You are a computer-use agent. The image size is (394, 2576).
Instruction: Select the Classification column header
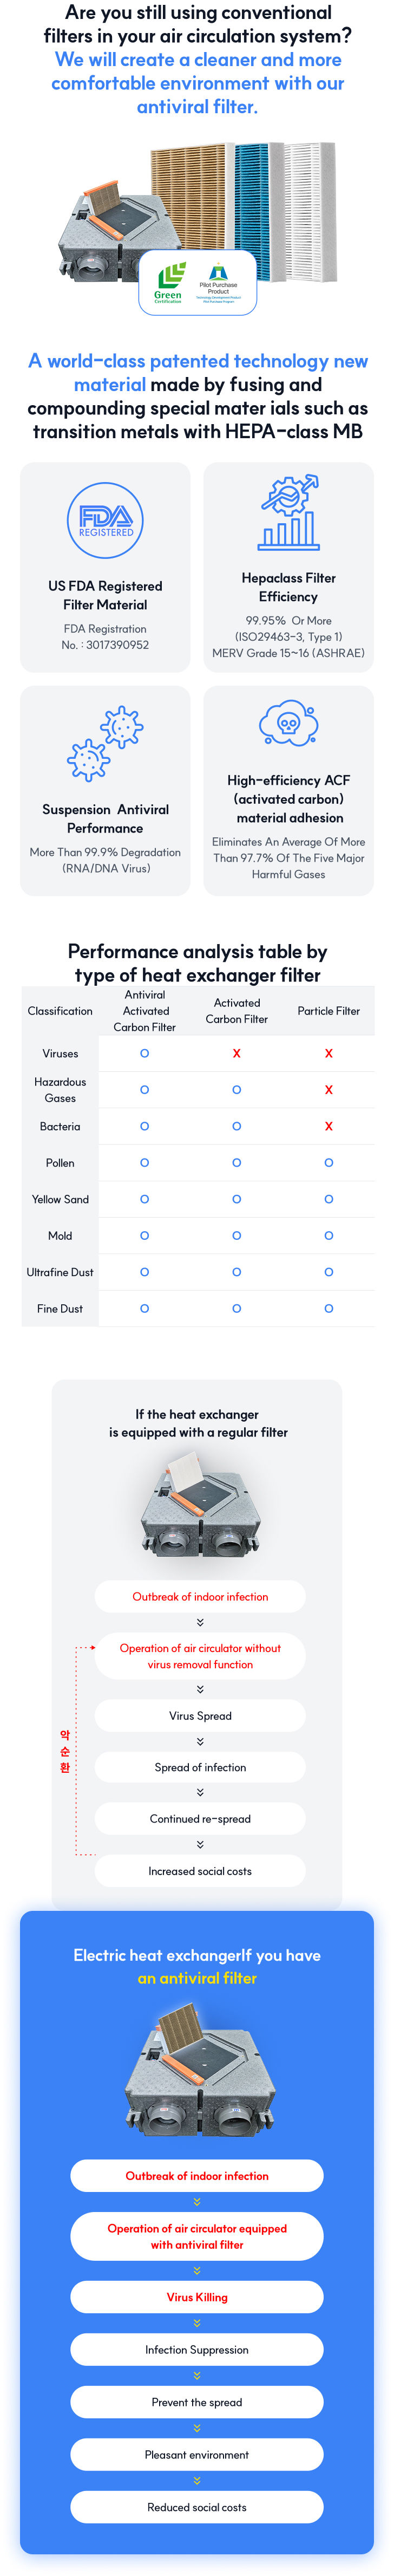pyautogui.click(x=60, y=1011)
